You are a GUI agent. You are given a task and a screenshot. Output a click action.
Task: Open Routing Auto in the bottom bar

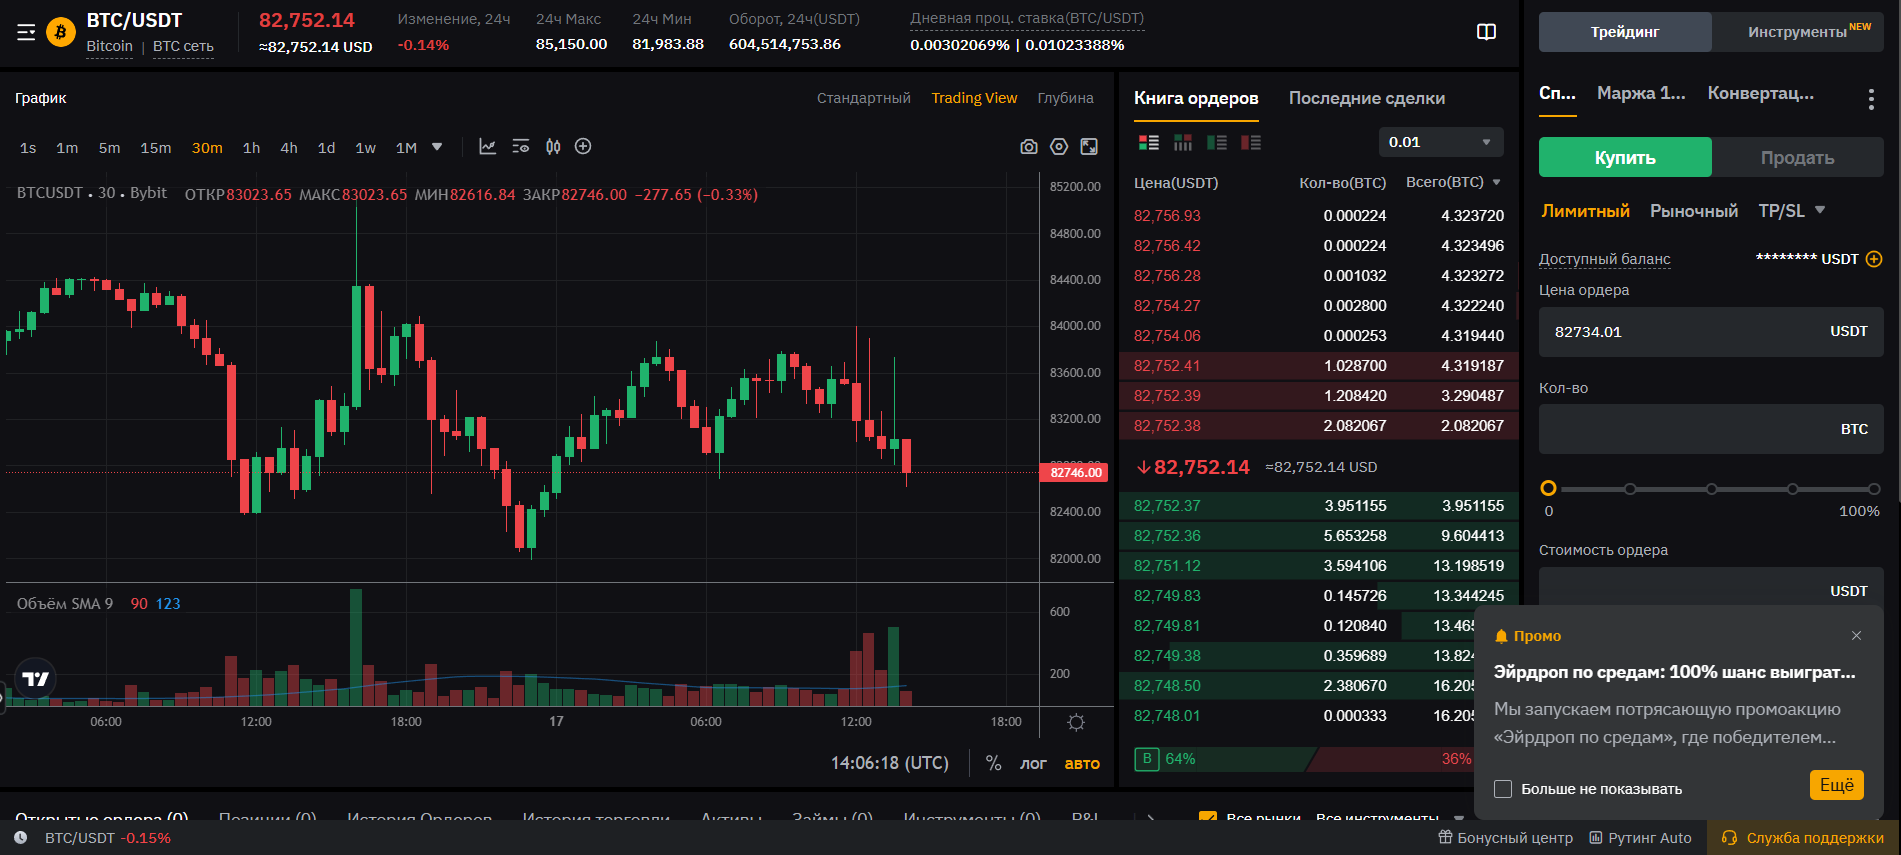1640,838
